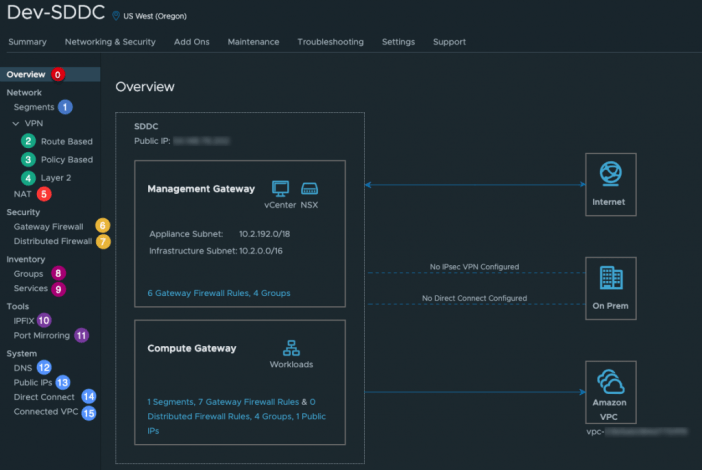Open Direct Connect under System
Image resolution: width=702 pixels, height=470 pixels.
point(44,397)
